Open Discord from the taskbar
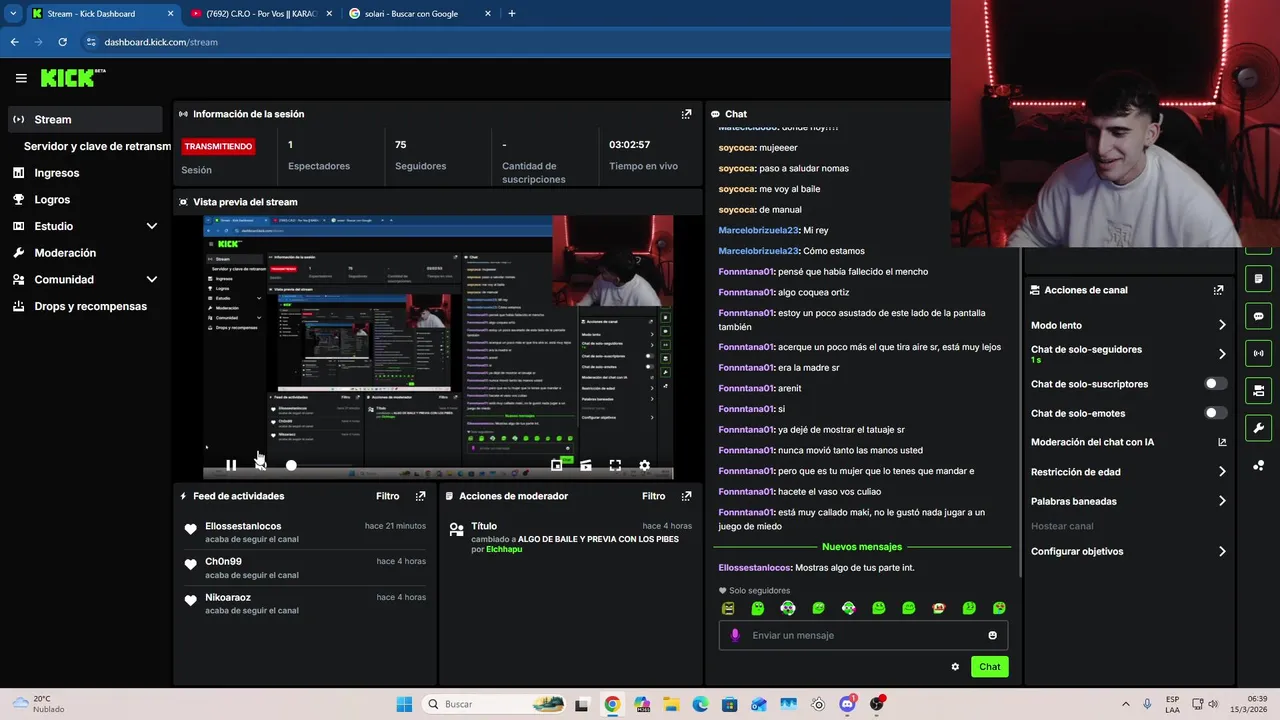The width and height of the screenshot is (1280, 720). coord(848,704)
